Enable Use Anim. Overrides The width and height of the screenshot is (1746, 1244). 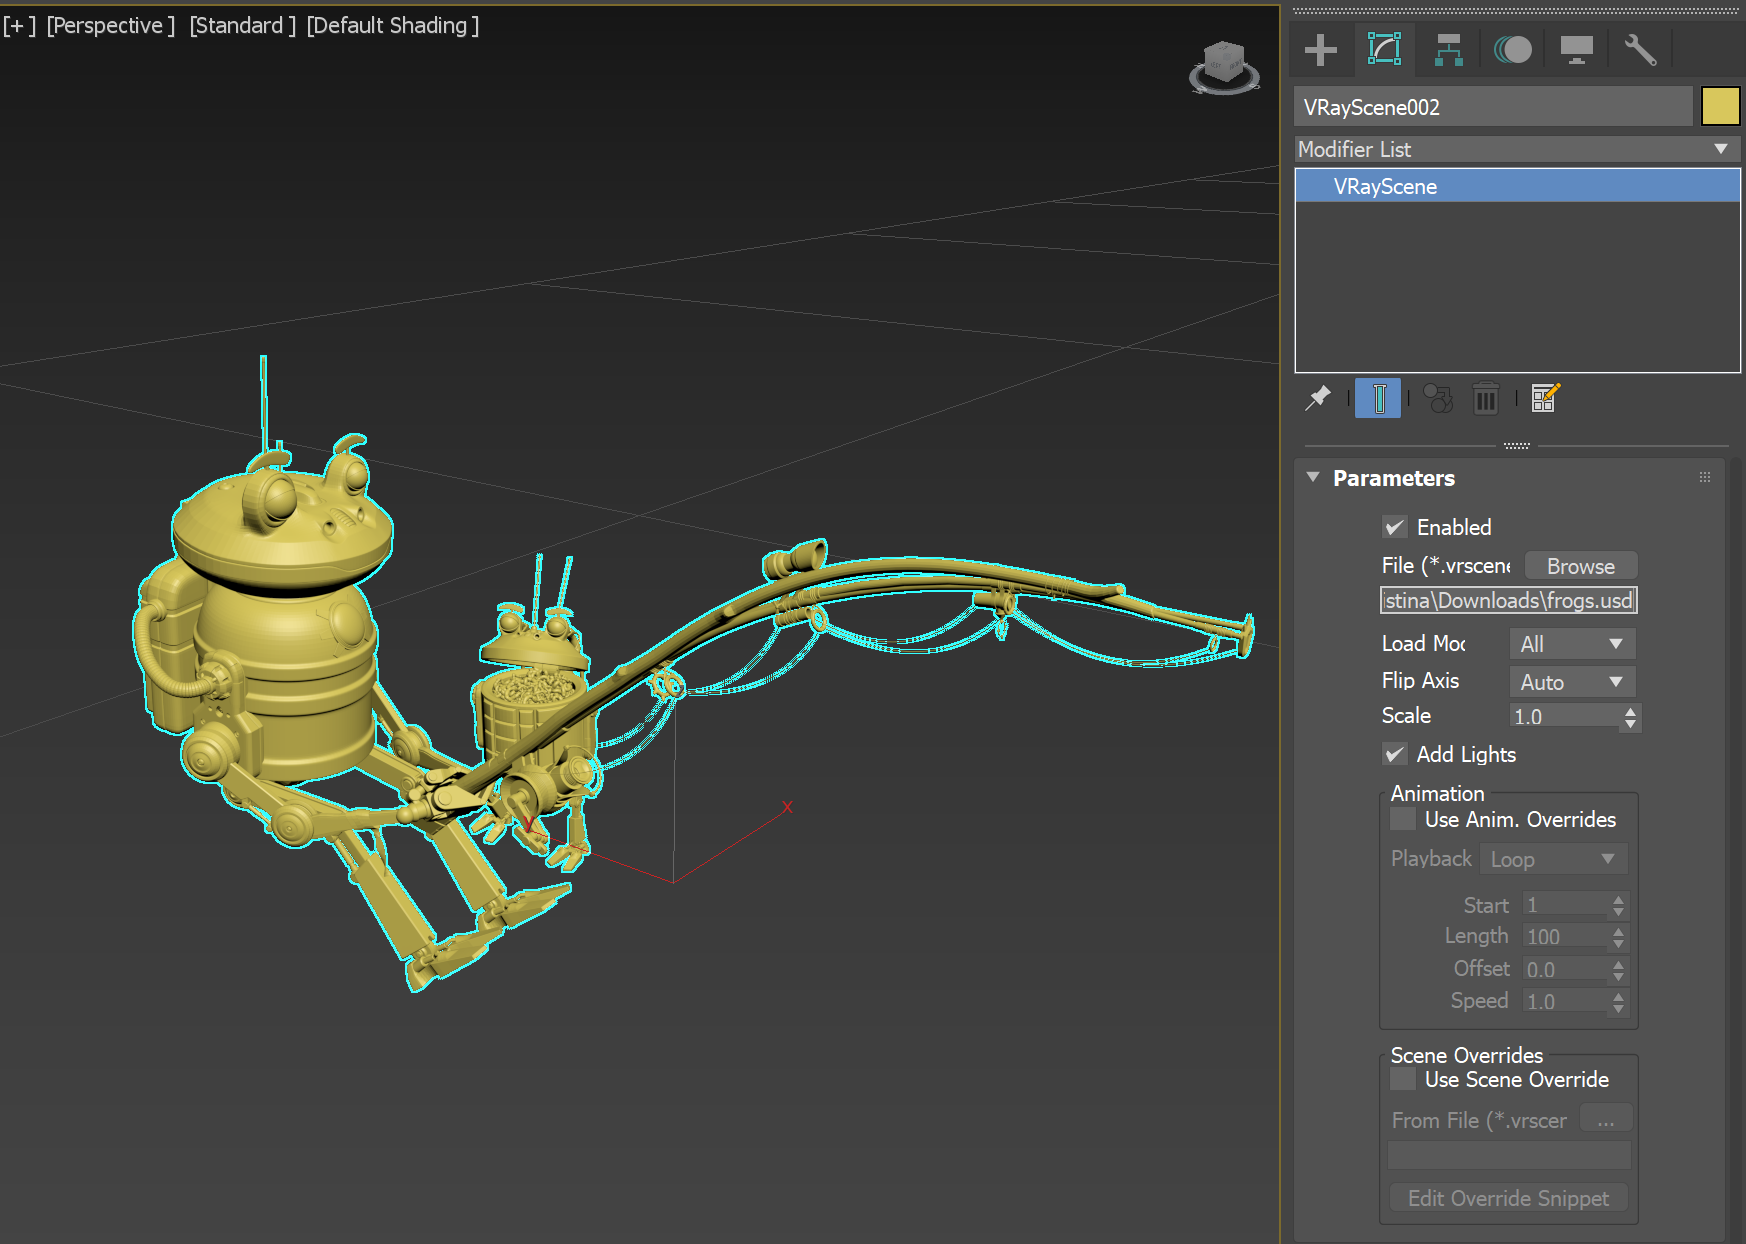coord(1403,818)
